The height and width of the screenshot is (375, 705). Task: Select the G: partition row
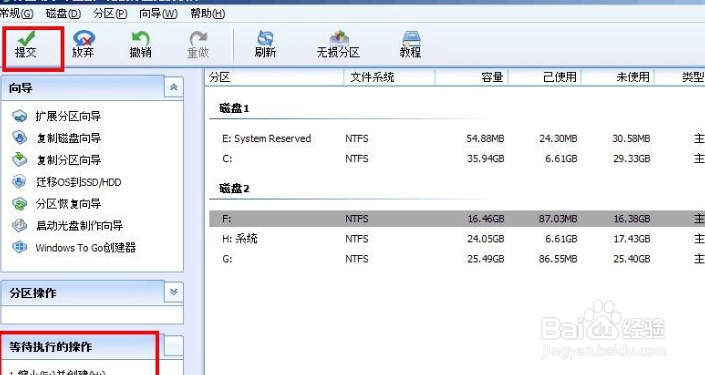(x=457, y=259)
